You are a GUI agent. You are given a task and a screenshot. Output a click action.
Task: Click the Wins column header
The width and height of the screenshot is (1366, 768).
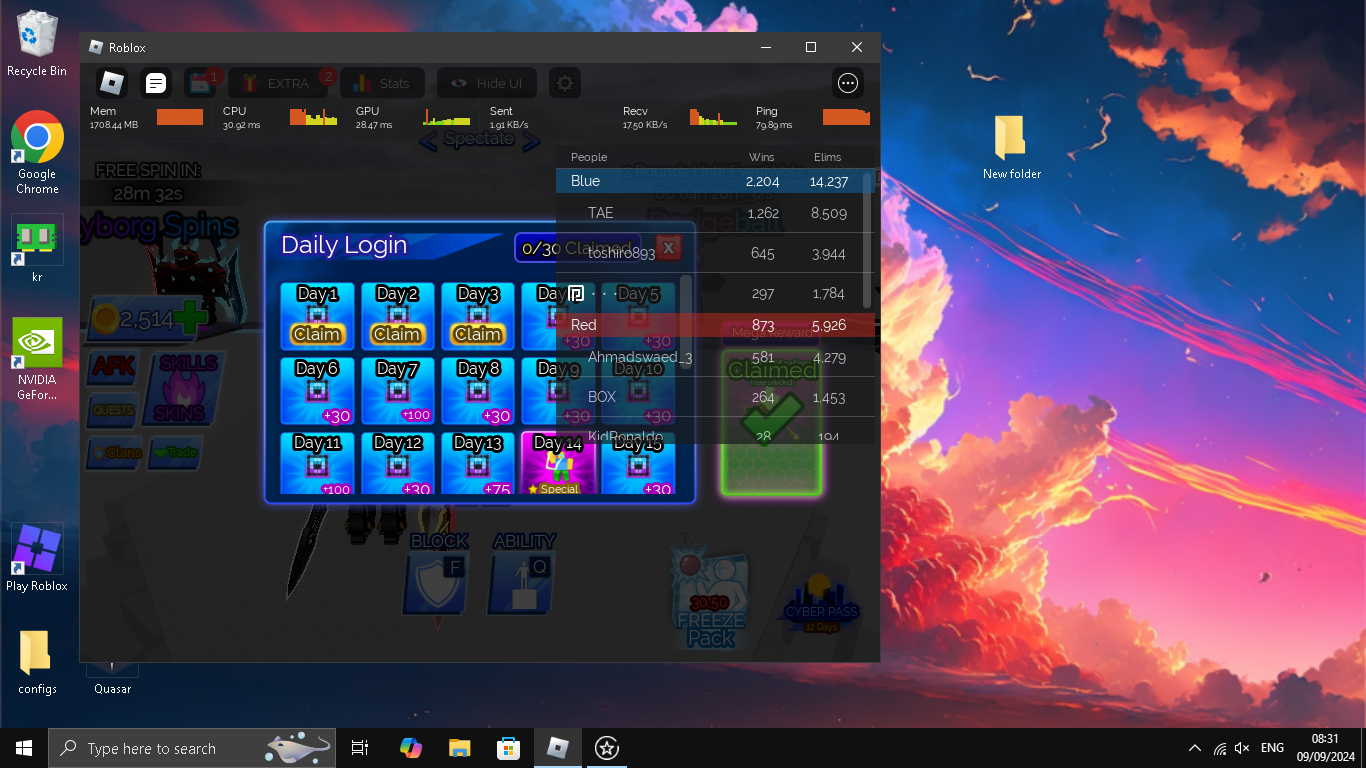point(762,157)
